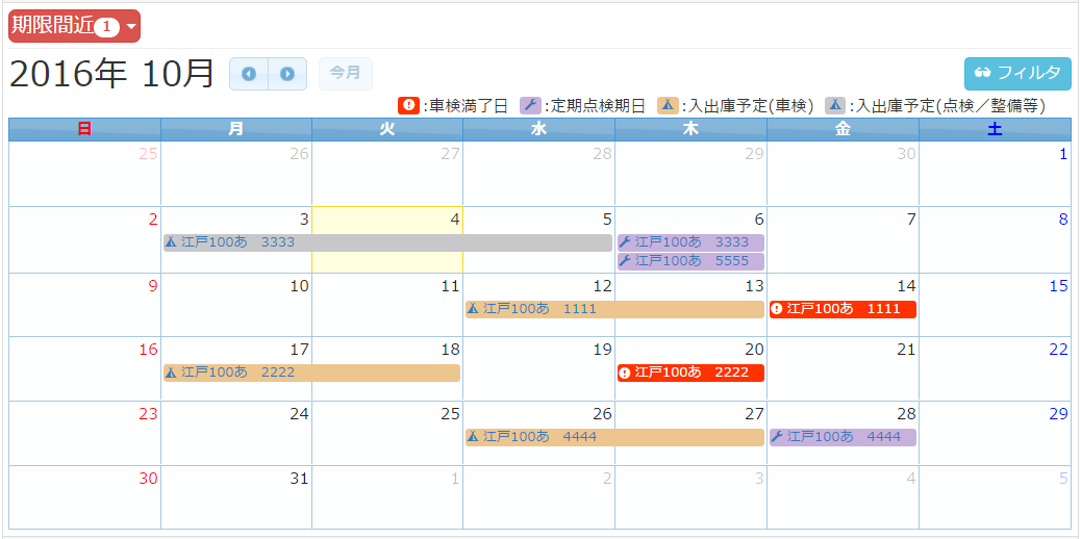This screenshot has height=539, width=1081.
Task: Open purple inspection event 江戸100あ 4444
Action: [842, 437]
